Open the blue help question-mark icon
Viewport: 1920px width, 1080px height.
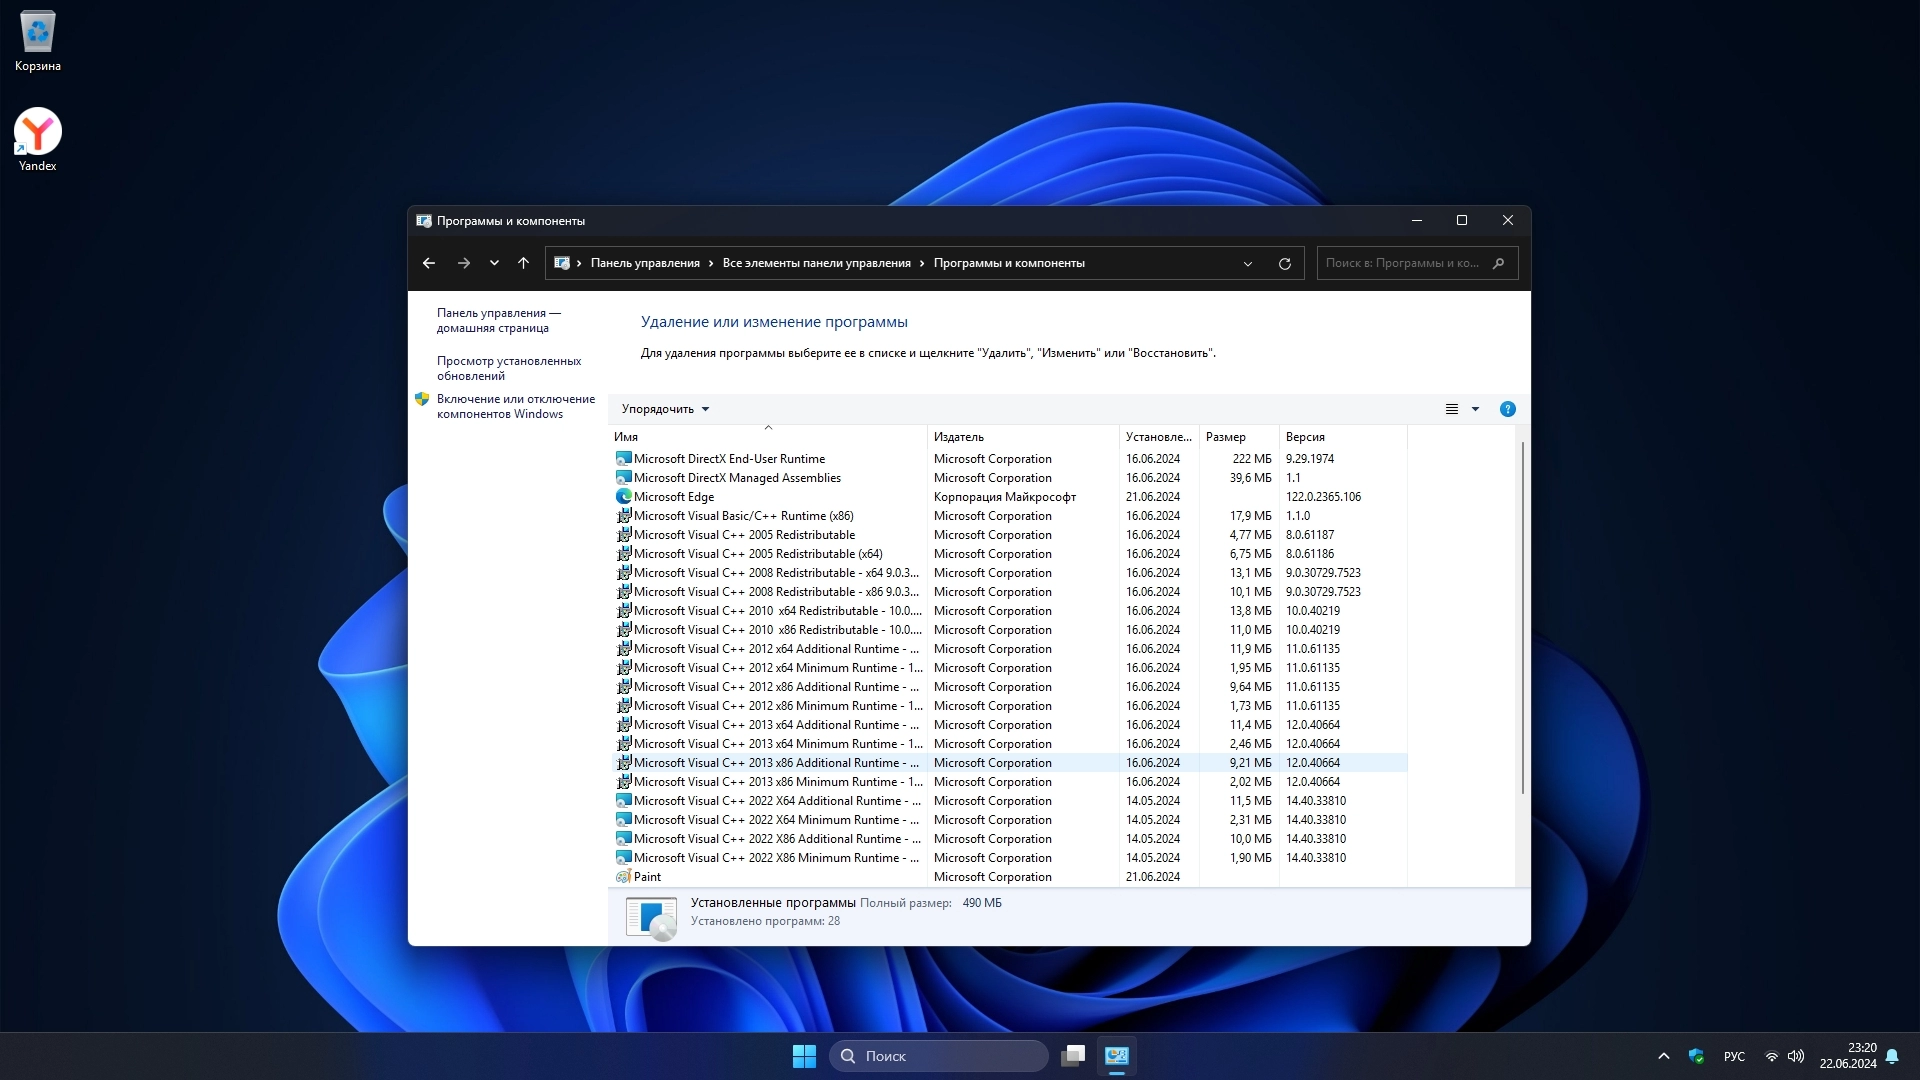coord(1507,409)
